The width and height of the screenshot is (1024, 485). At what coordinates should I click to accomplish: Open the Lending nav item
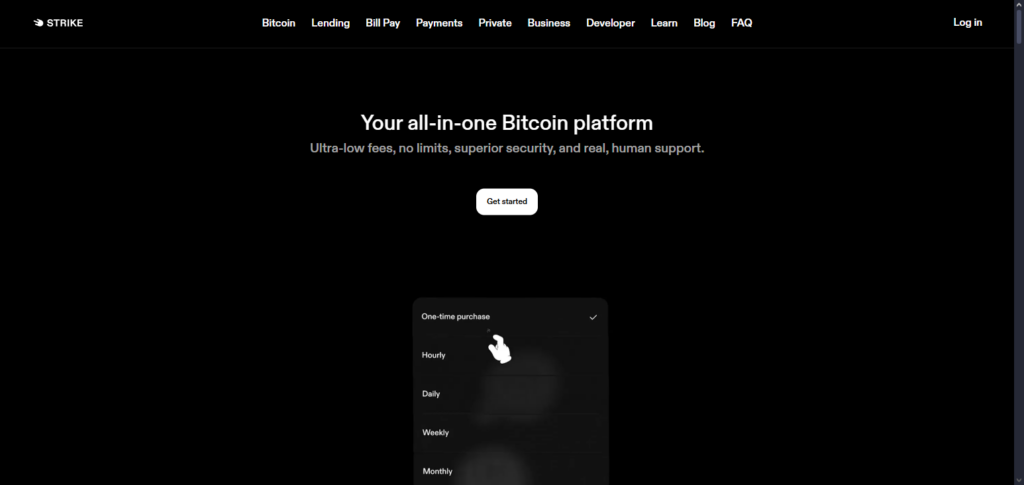pyautogui.click(x=330, y=23)
